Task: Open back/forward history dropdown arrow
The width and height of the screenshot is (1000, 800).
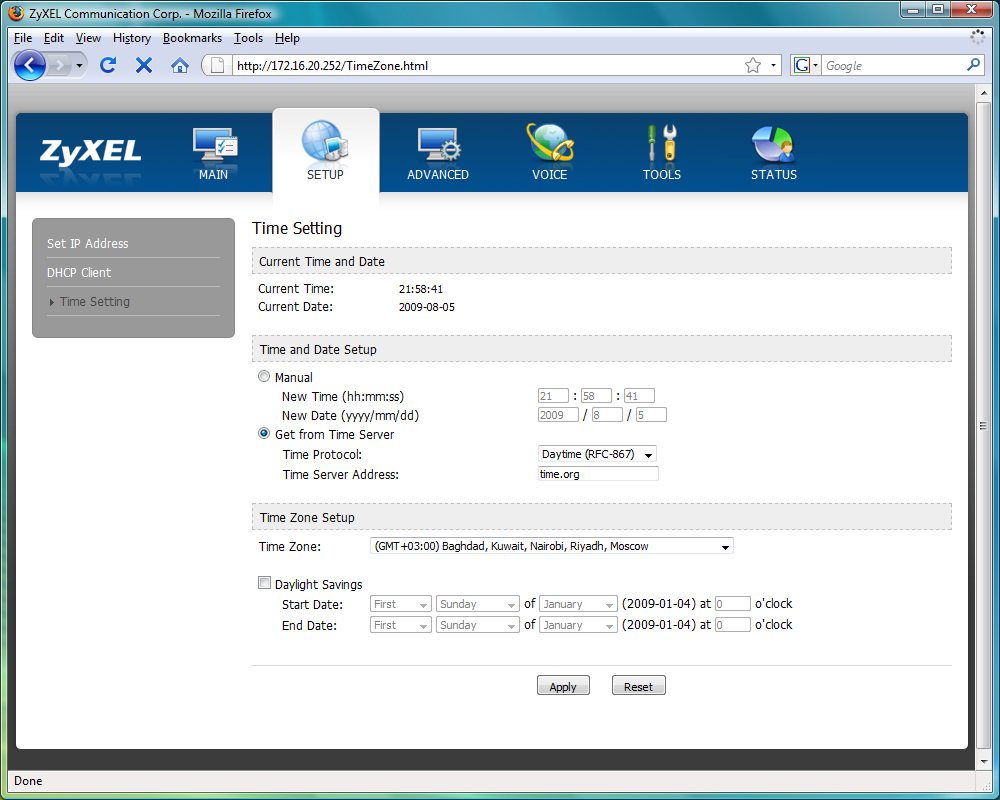Action: pyautogui.click(x=79, y=65)
